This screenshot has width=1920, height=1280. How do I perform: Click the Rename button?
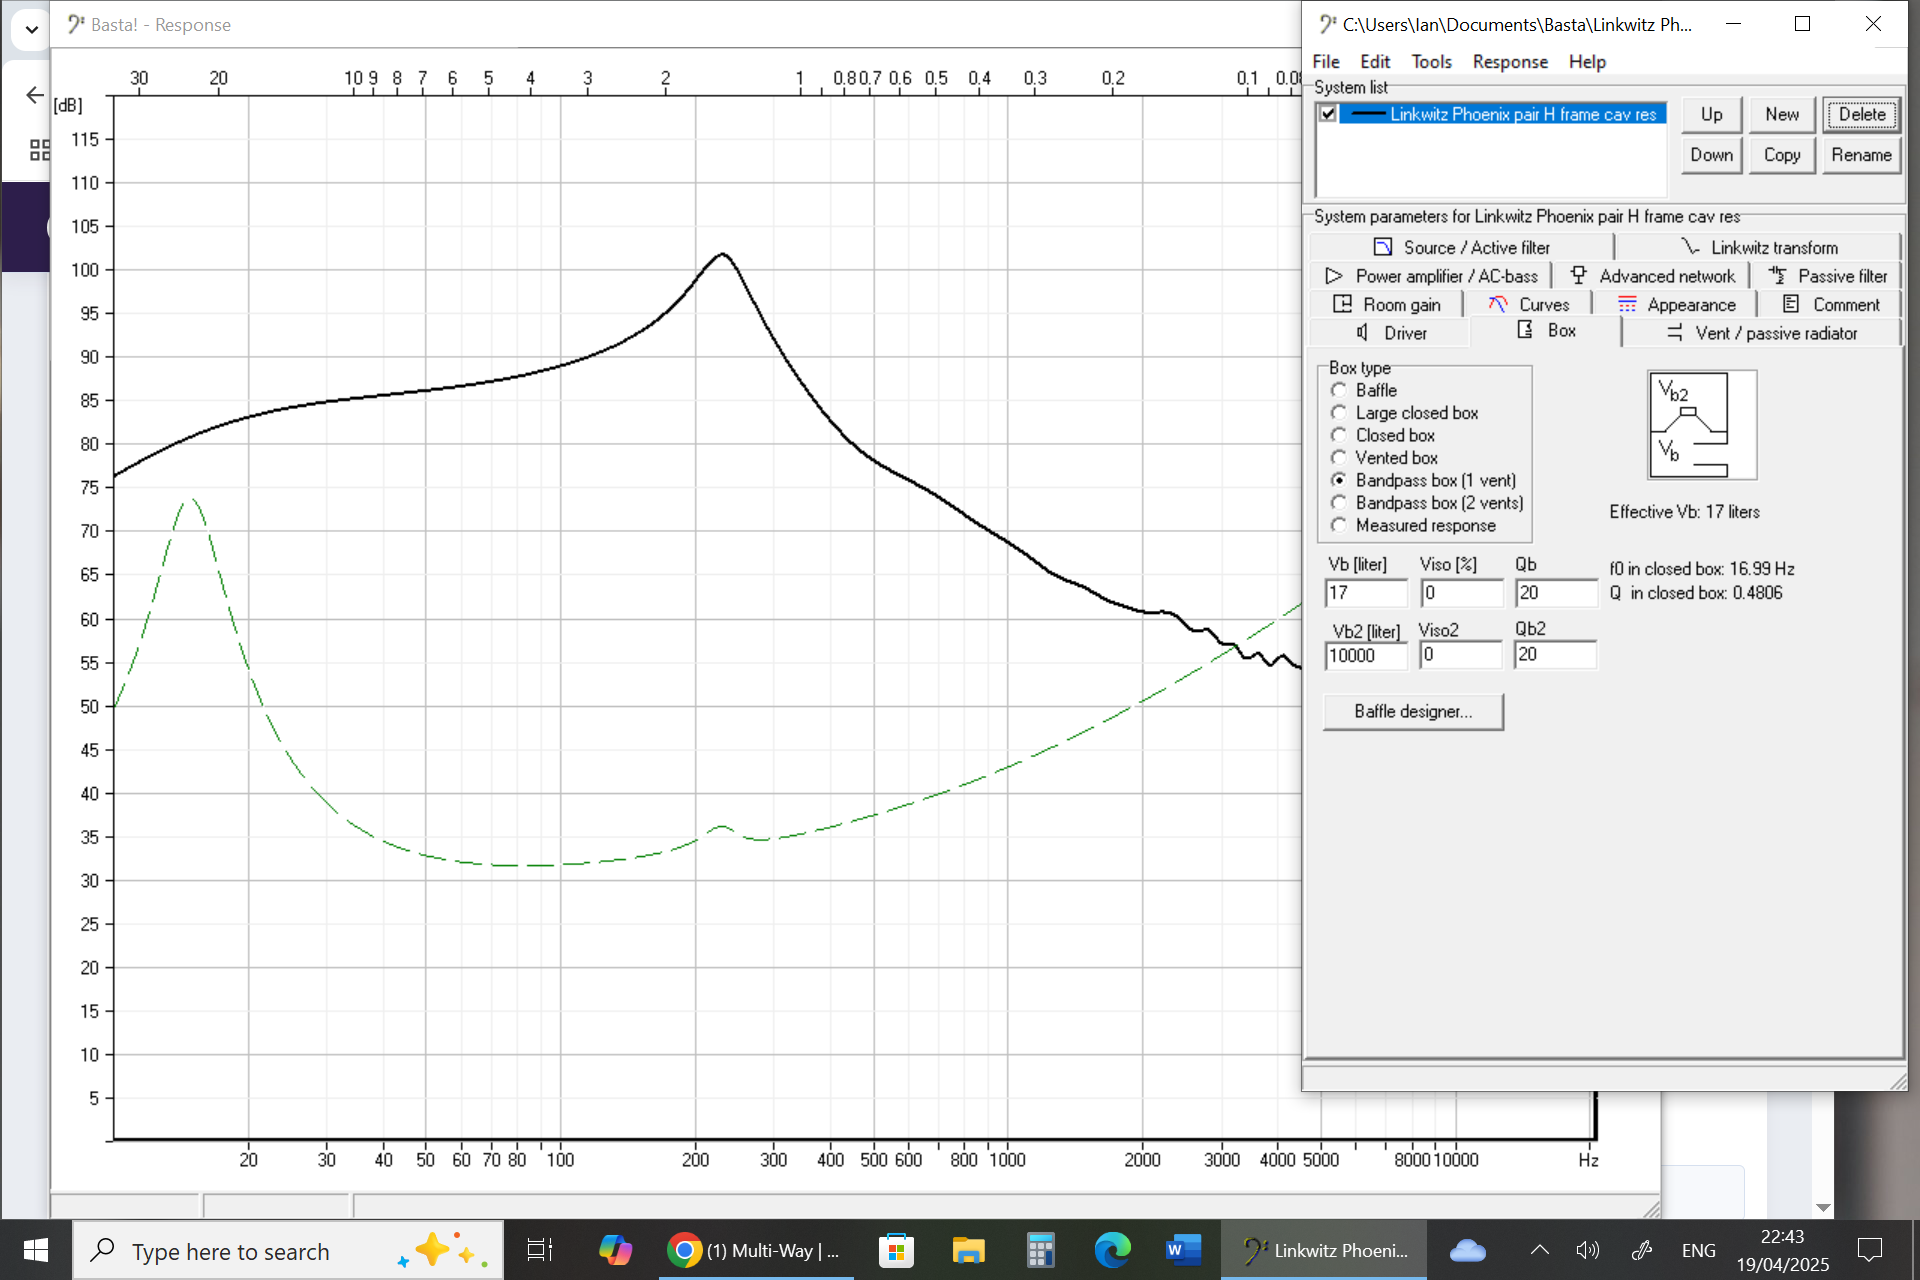(x=1861, y=155)
